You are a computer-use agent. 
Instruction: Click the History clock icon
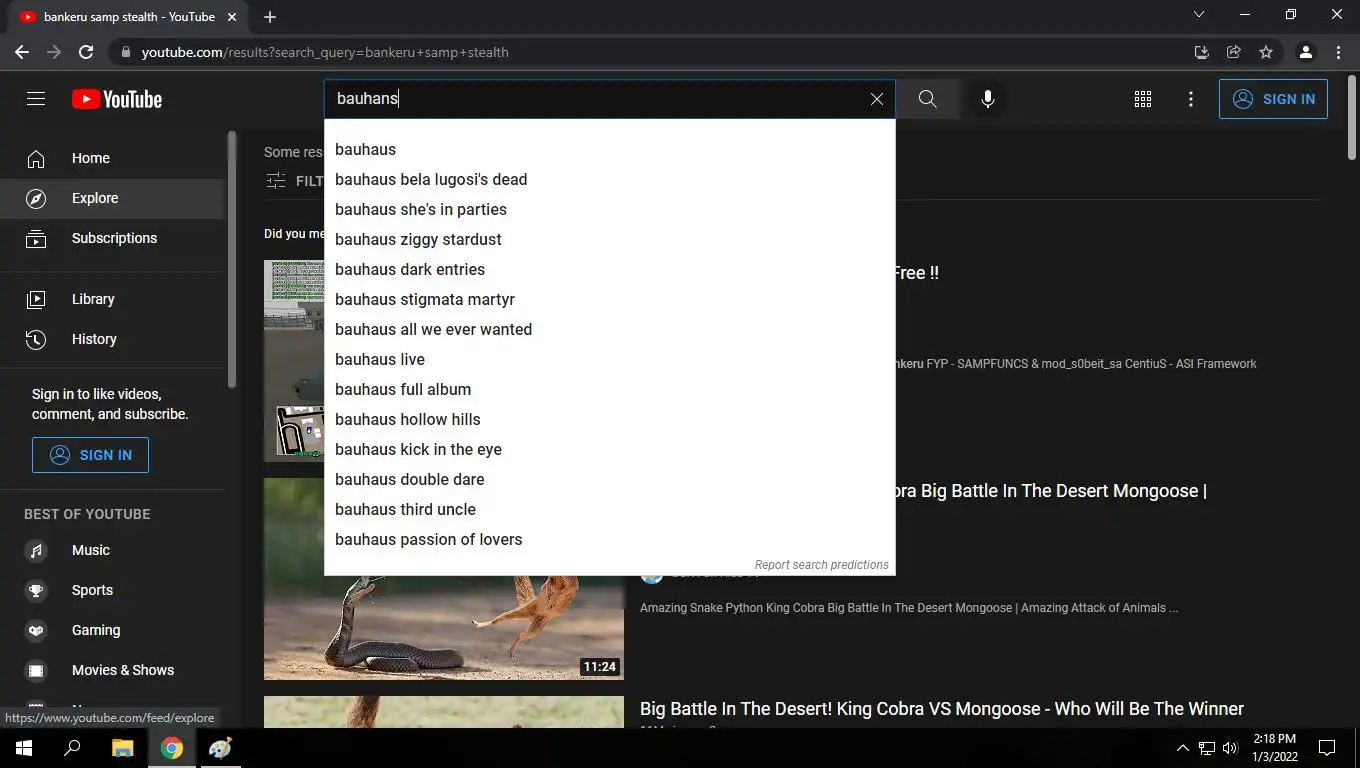(x=36, y=339)
